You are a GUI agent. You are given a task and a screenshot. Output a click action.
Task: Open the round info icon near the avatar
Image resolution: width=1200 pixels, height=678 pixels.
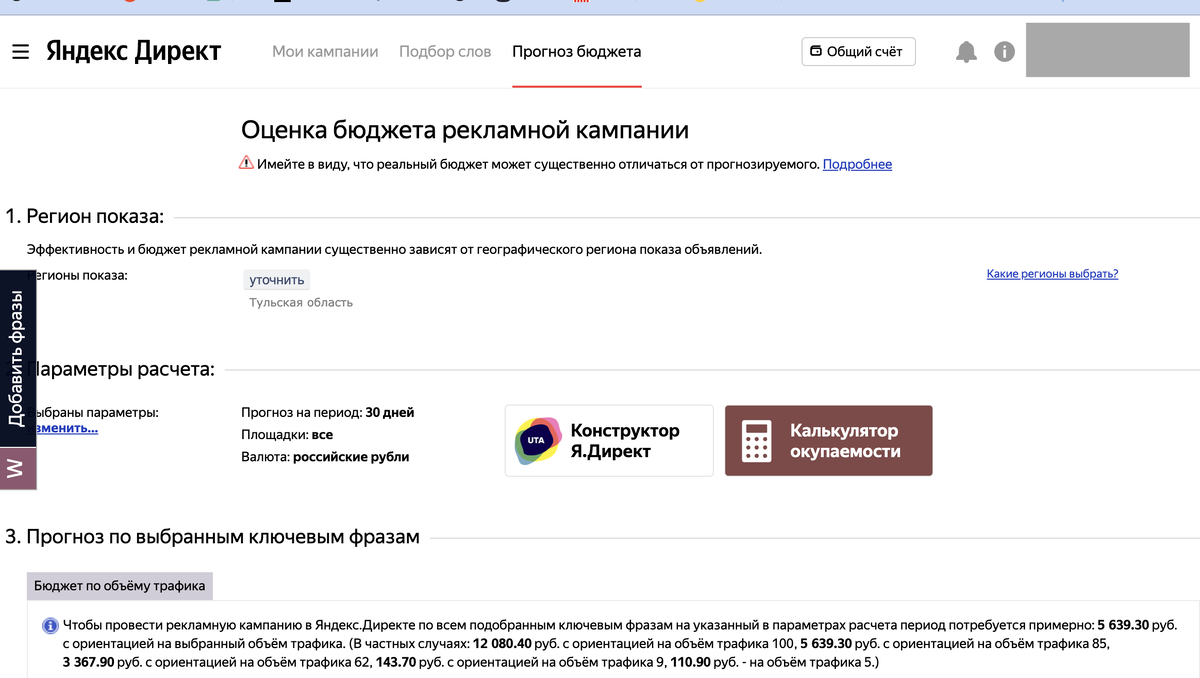(x=1004, y=51)
